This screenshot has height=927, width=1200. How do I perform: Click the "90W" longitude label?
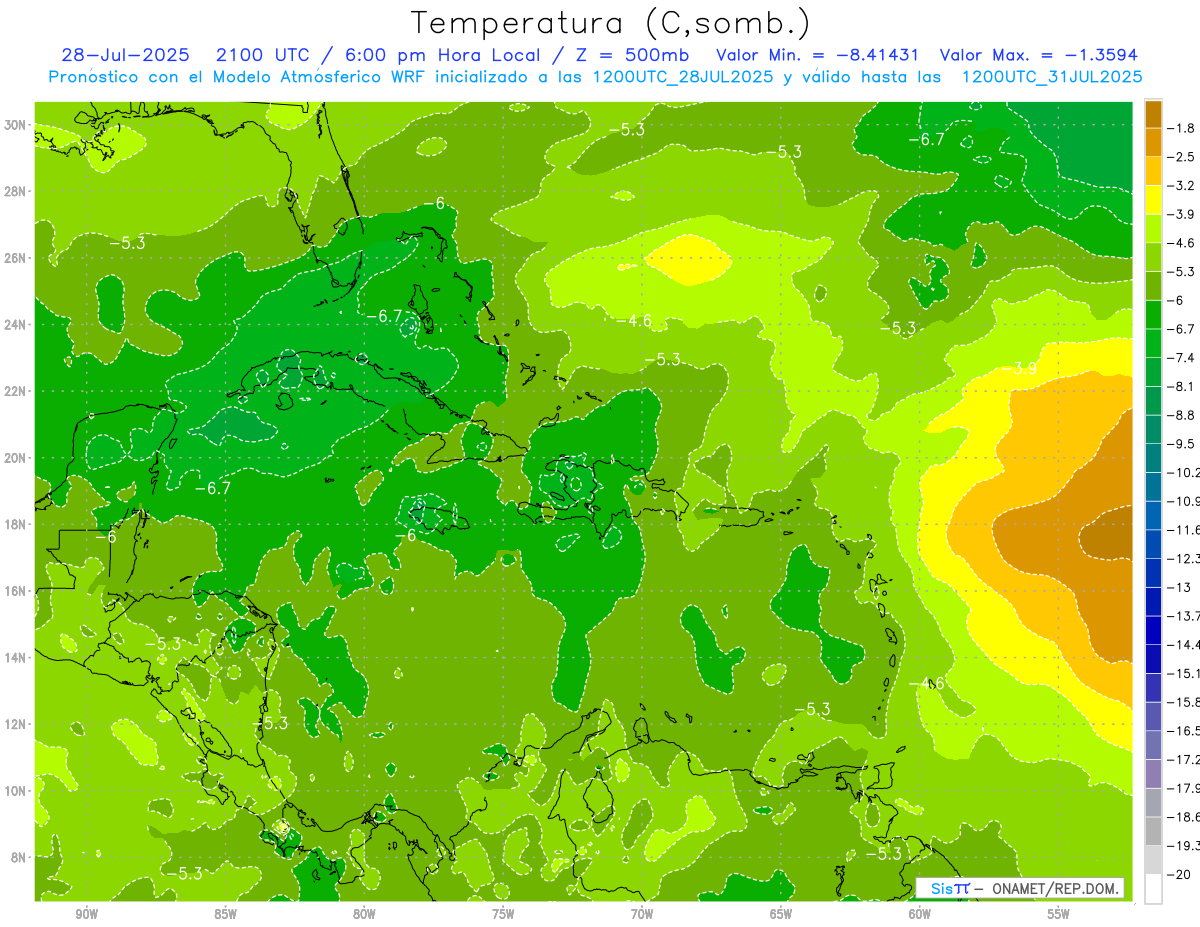click(x=86, y=914)
